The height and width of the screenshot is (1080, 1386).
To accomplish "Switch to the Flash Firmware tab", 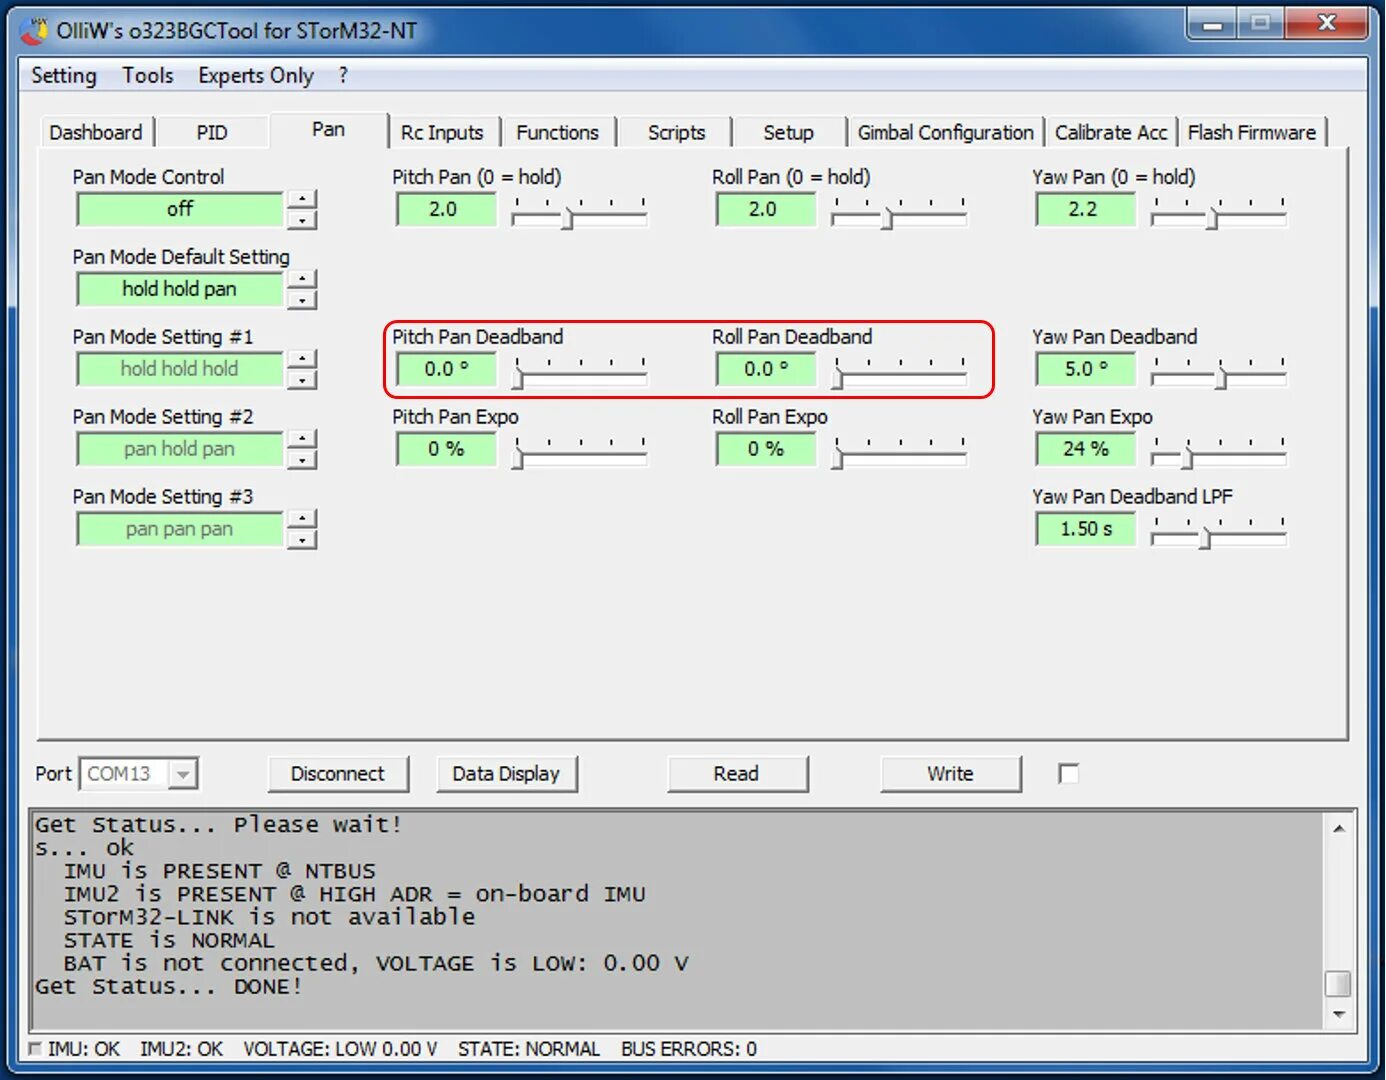I will pos(1252,132).
